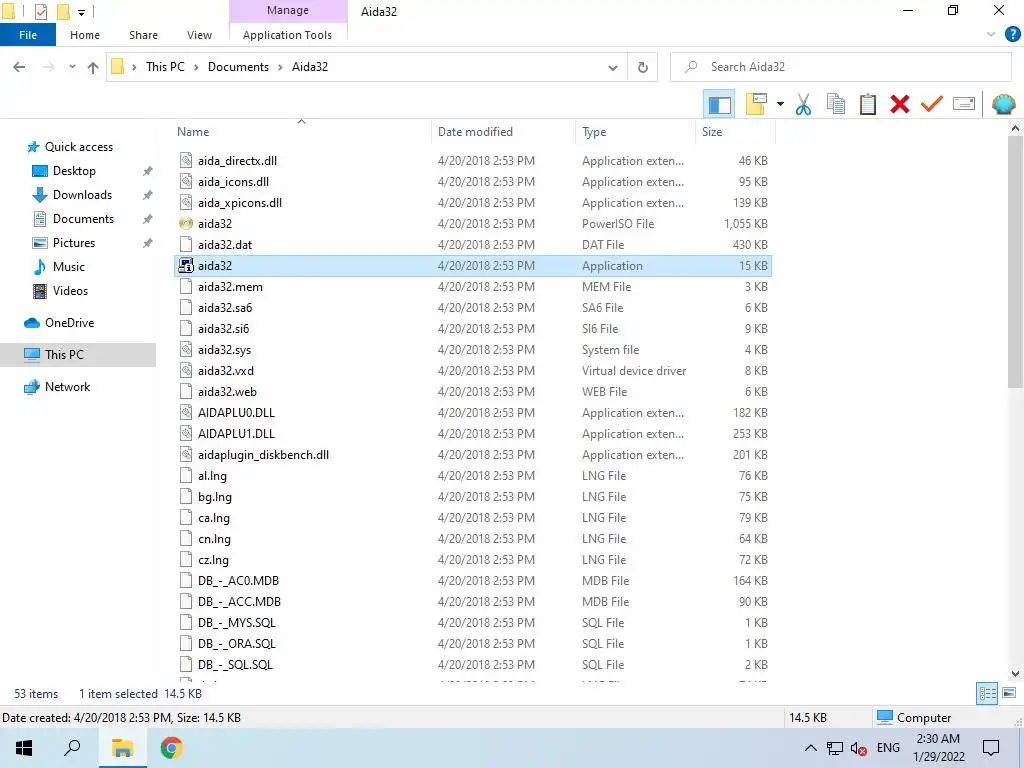Select AIDAPLU0.DLL file
The width and height of the screenshot is (1024, 768).
[236, 413]
